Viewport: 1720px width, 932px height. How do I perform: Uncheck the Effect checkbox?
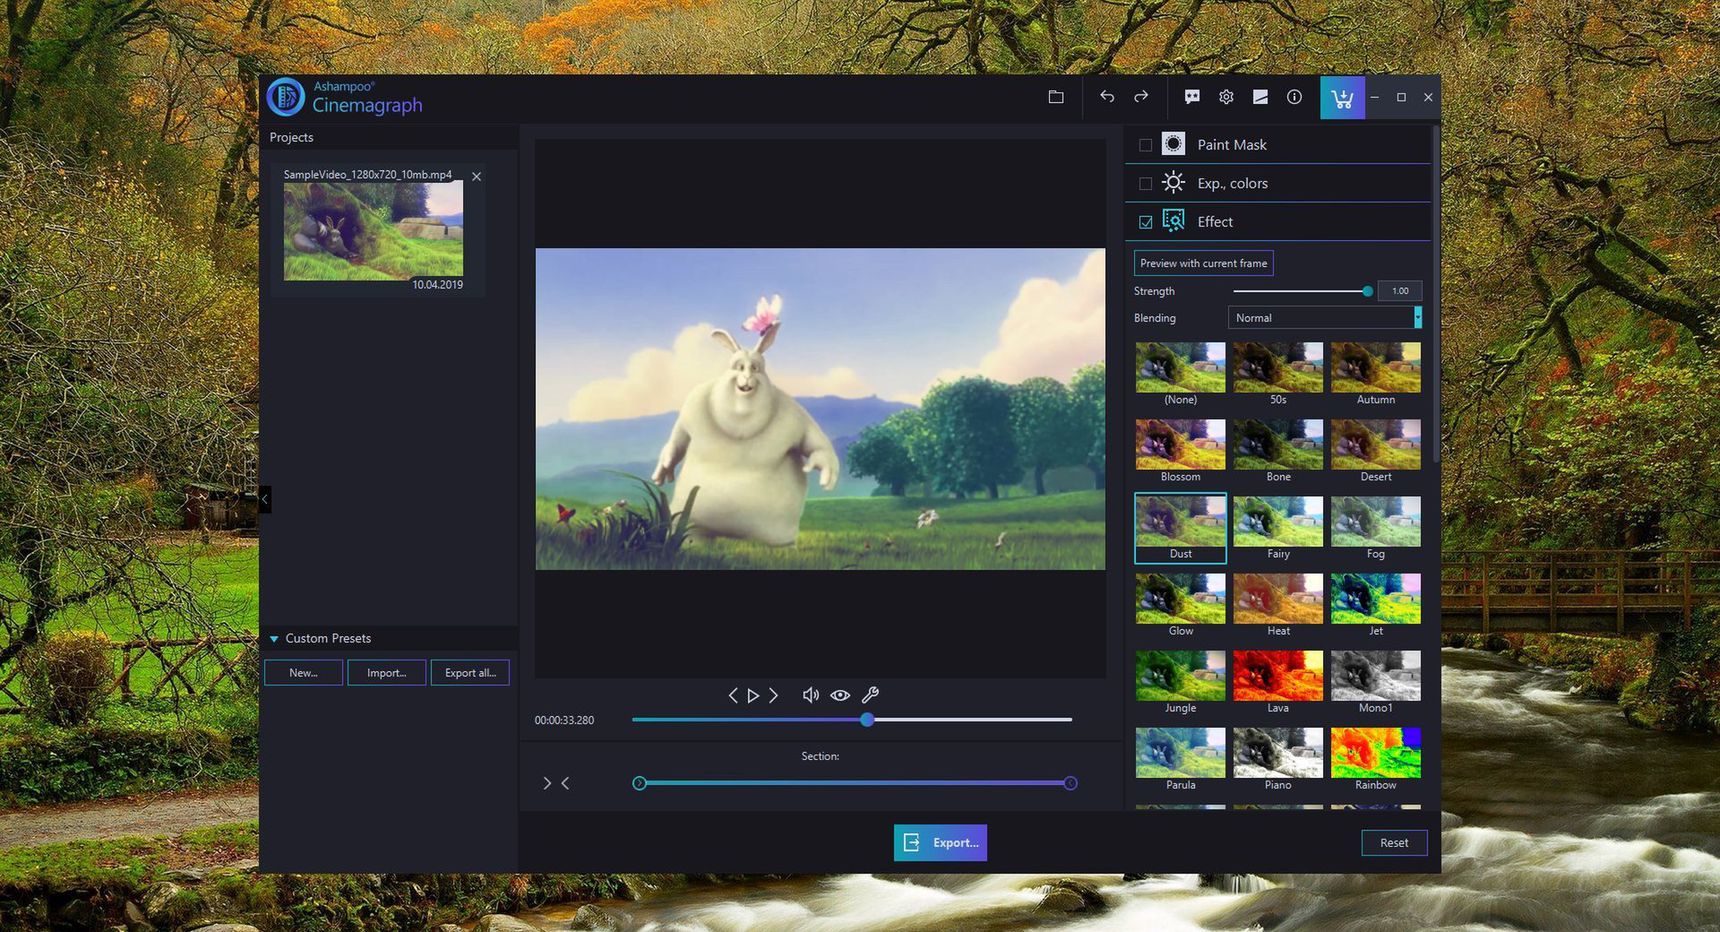[x=1146, y=222]
